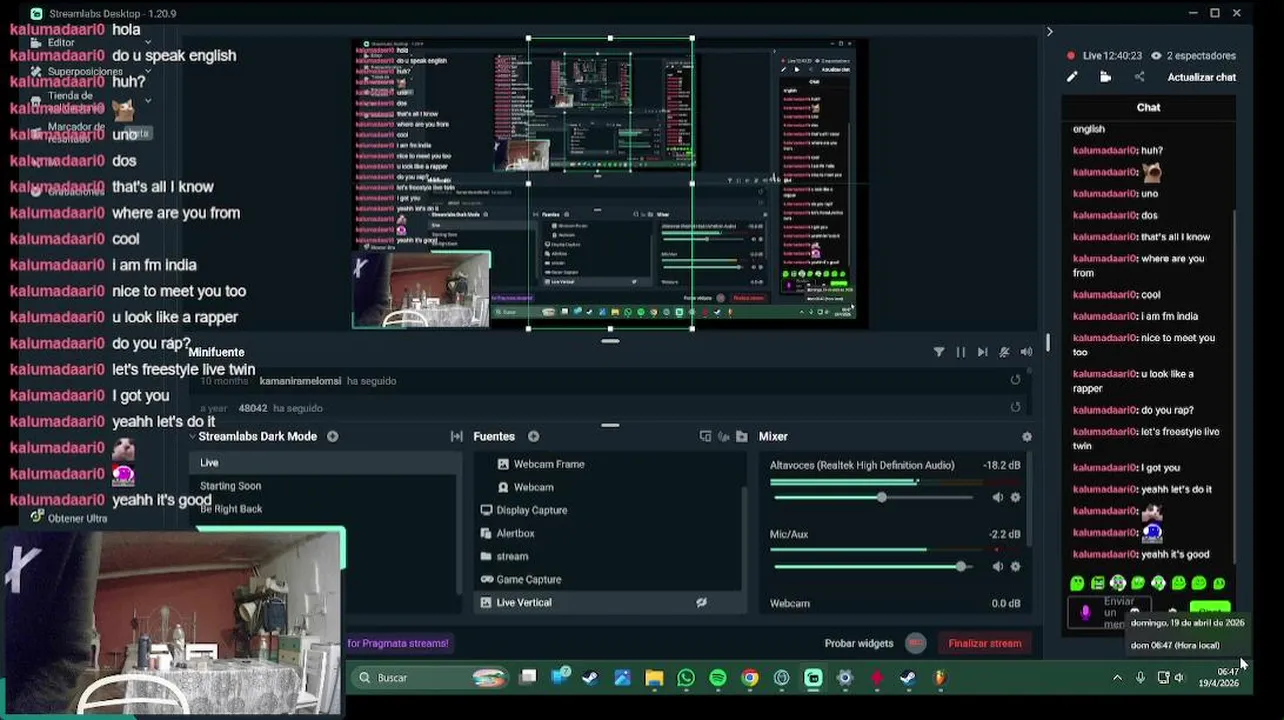This screenshot has width=1284, height=720.
Task: Pause the Minifuente event queue
Action: 960,352
